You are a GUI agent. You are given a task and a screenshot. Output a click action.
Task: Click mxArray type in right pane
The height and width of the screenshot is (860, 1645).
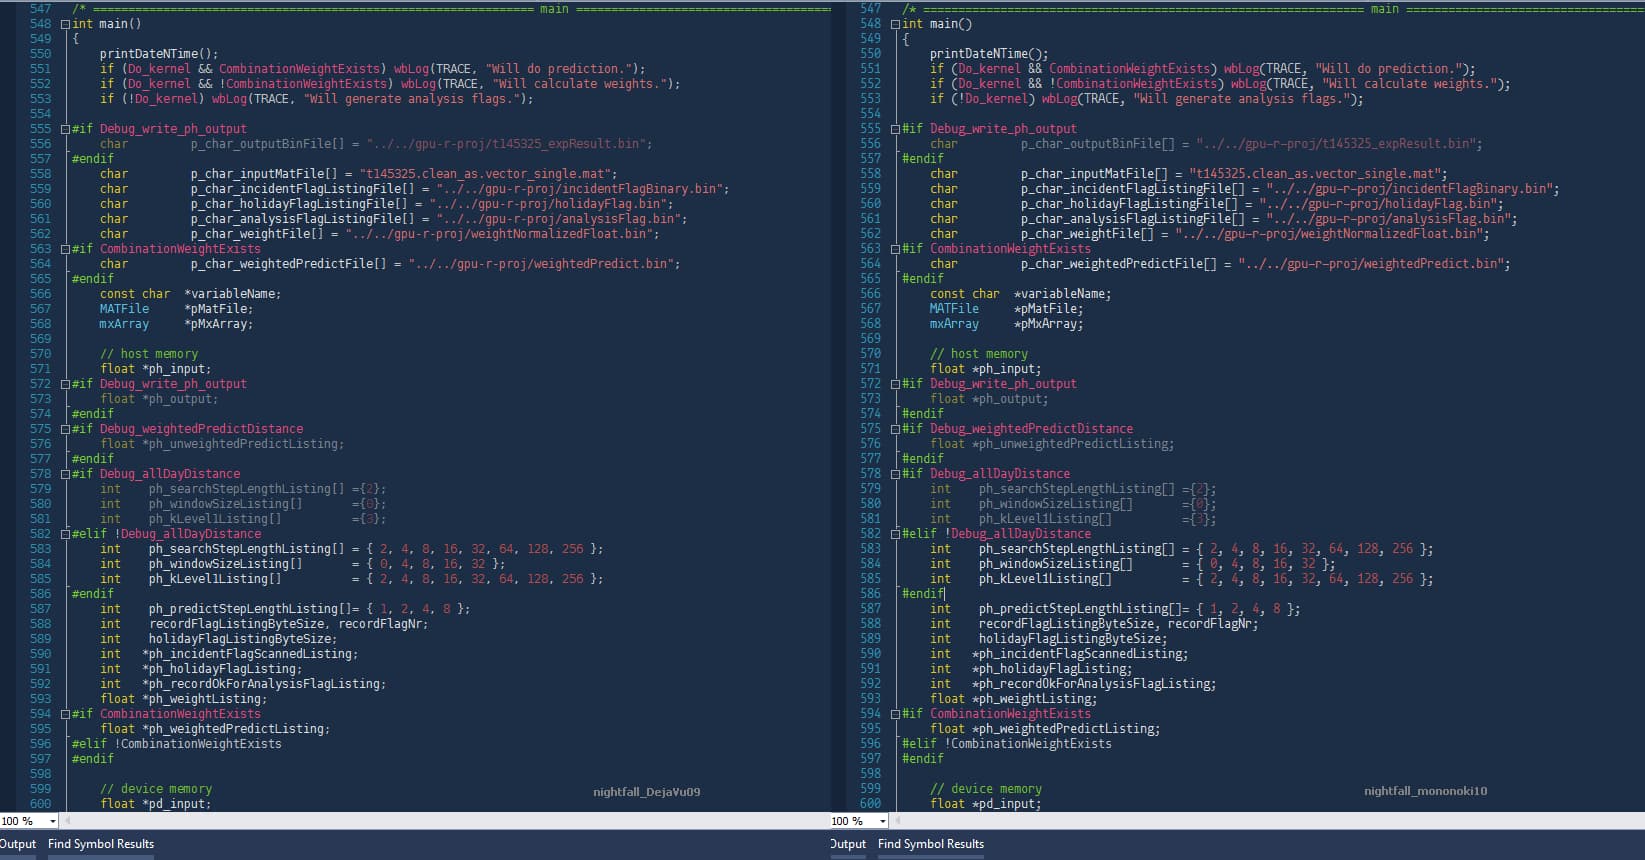[954, 324]
